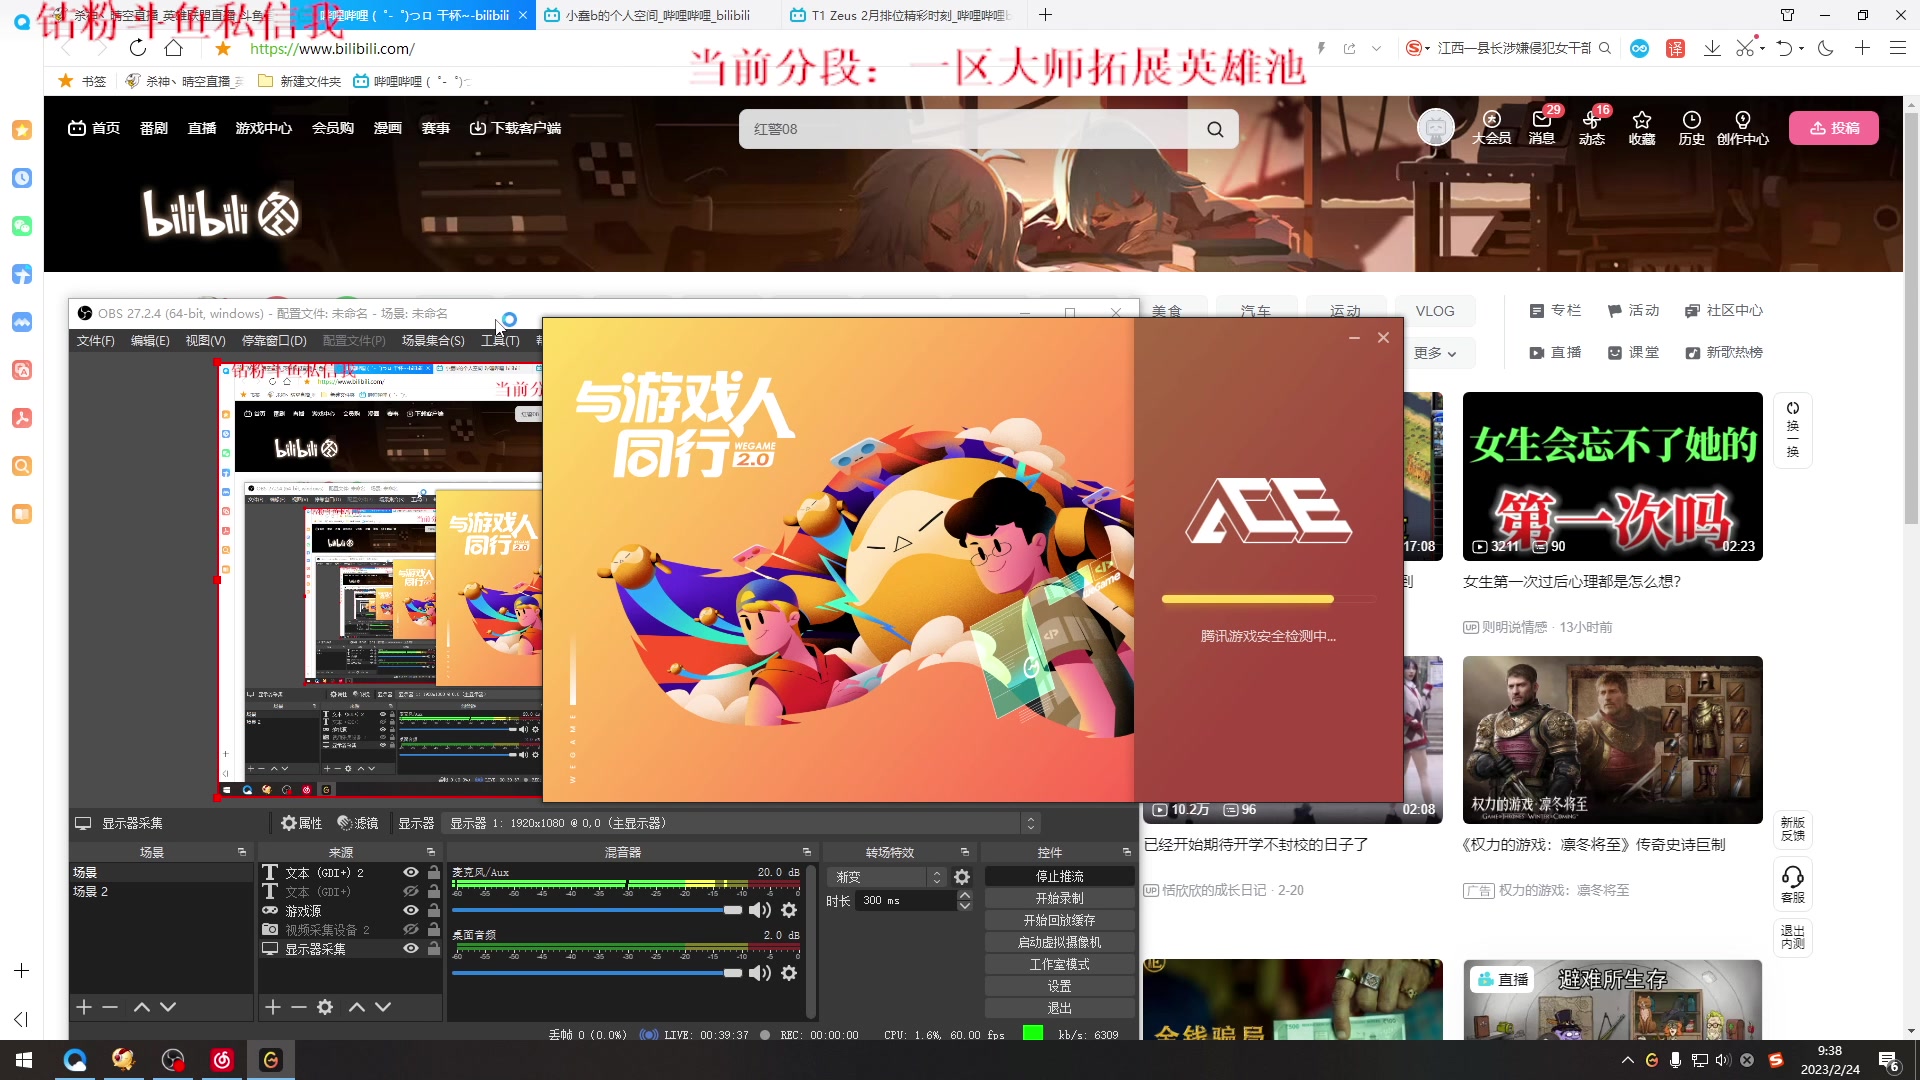
Task: Remove selected OBS source with minus
Action: (298, 1007)
